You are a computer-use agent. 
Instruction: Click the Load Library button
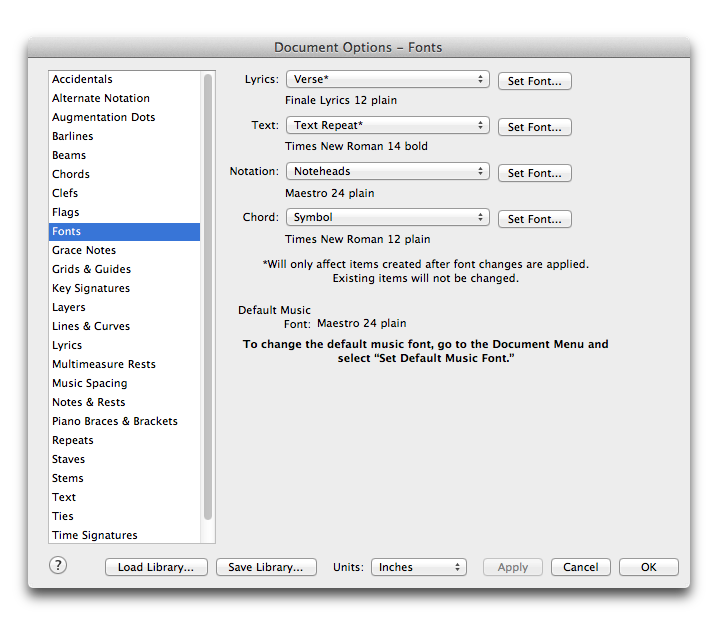(156, 567)
